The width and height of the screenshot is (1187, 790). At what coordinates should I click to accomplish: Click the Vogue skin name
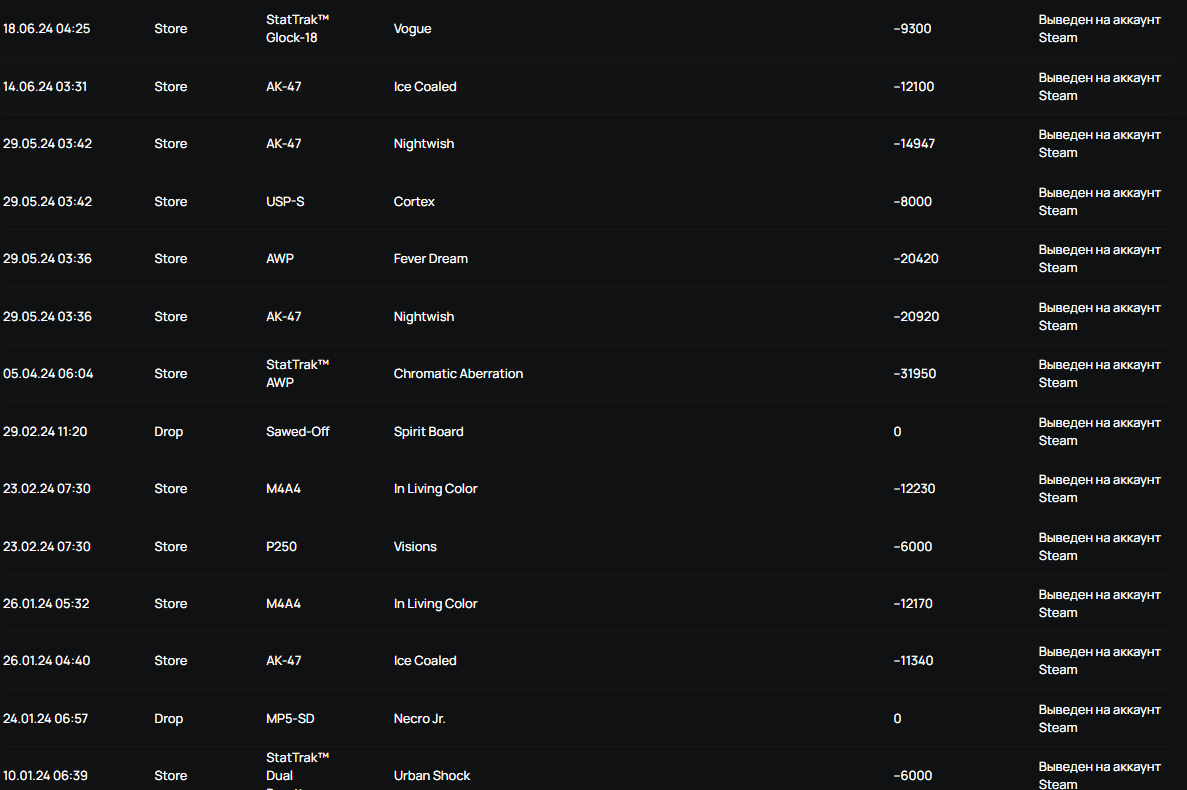point(412,29)
